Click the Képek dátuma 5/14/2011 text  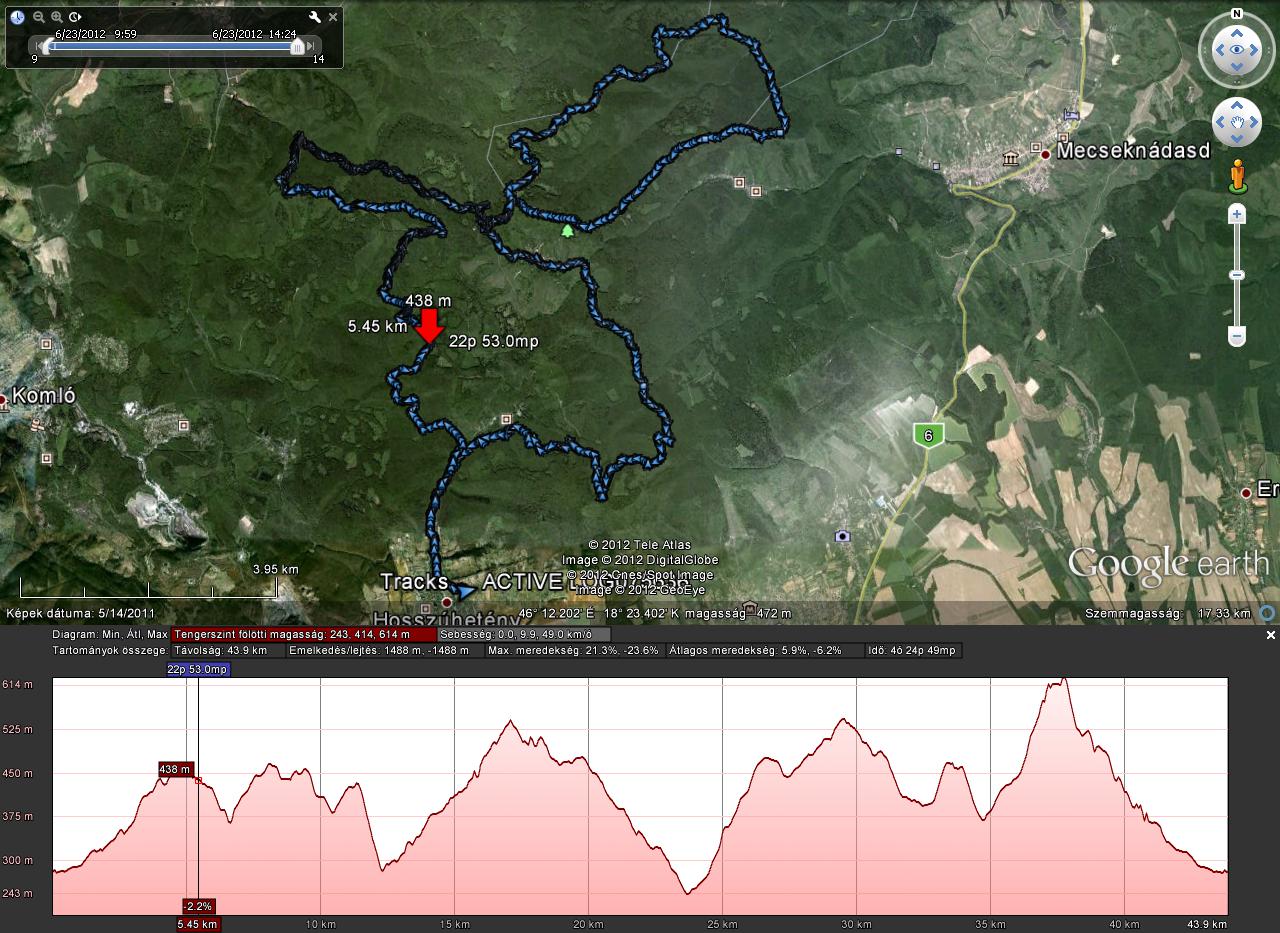(x=81, y=613)
